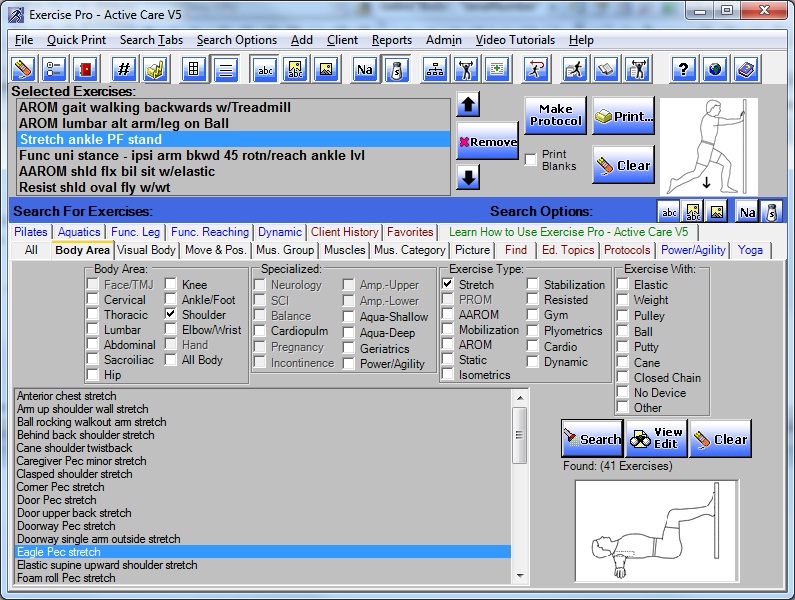Uncheck the Shoulder body area checkbox
Image resolution: width=795 pixels, height=600 pixels.
[x=171, y=314]
